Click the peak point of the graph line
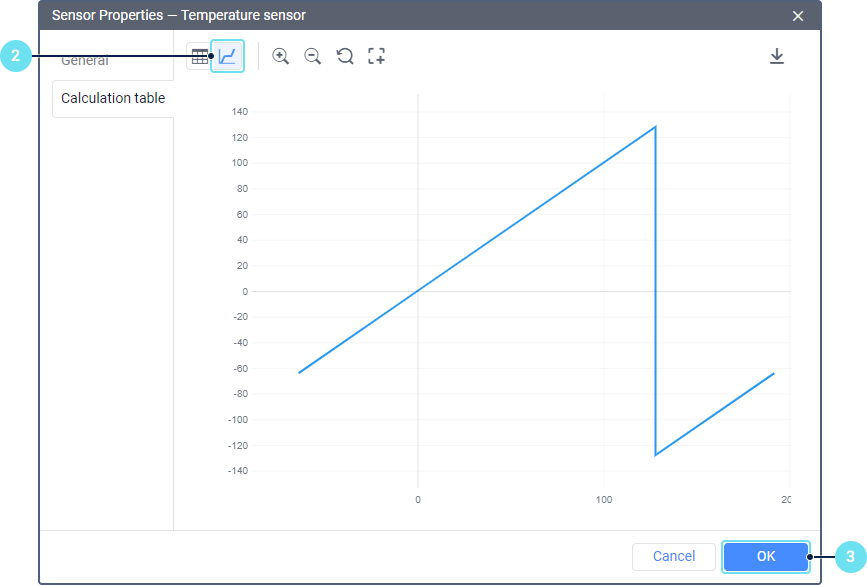Viewport: 867px width, 585px height. [655, 127]
